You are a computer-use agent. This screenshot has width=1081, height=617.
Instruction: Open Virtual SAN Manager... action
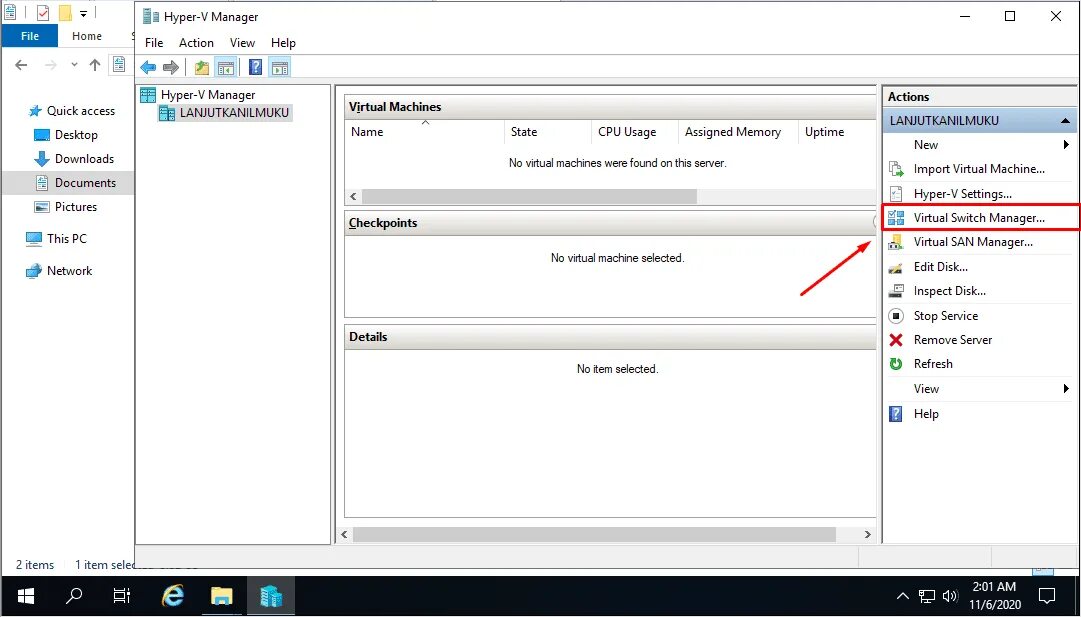pyautogui.click(x=973, y=242)
